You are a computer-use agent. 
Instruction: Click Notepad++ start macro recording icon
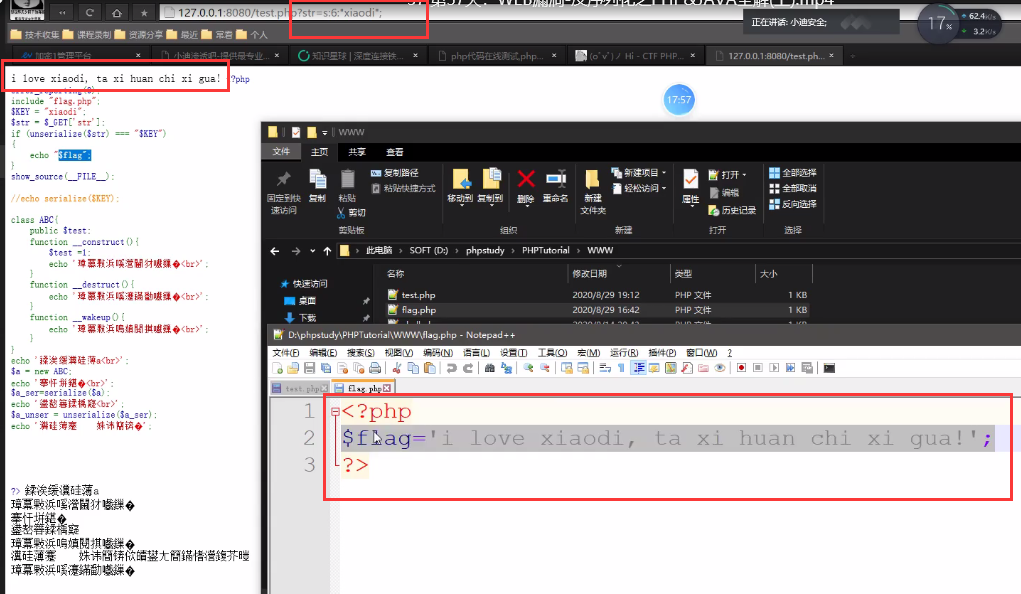tap(741, 368)
